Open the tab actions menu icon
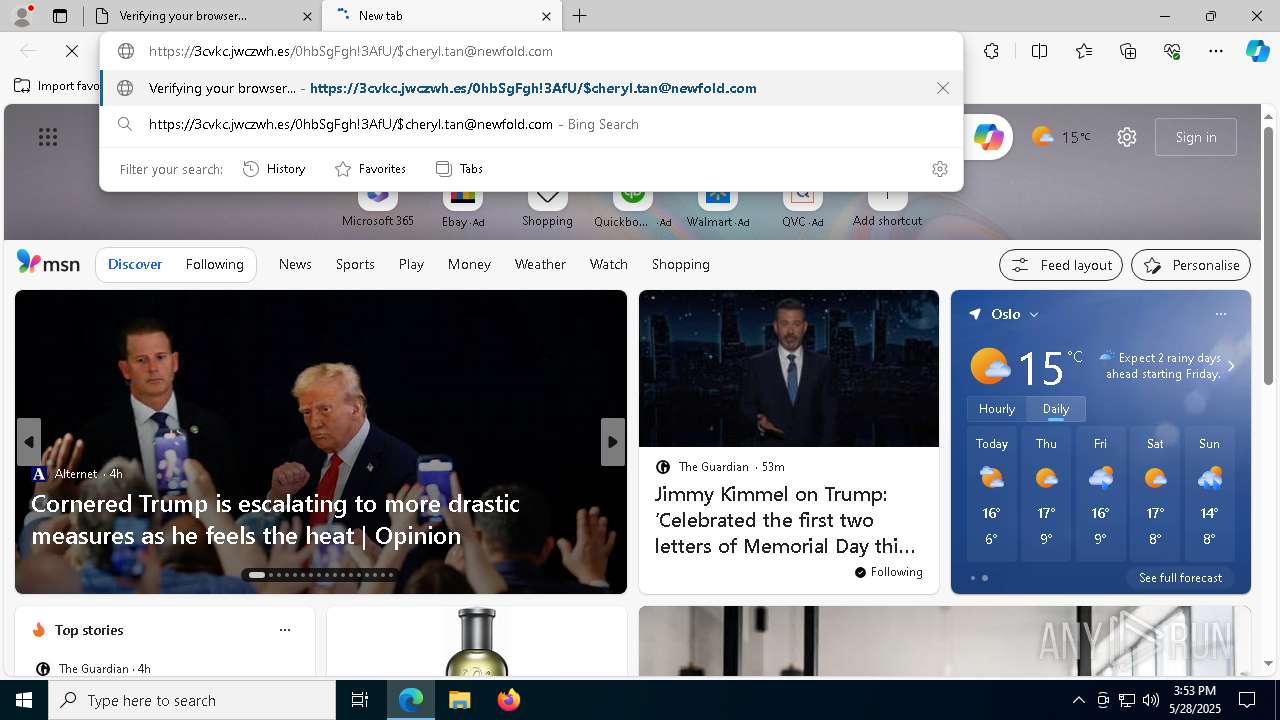 (60, 16)
